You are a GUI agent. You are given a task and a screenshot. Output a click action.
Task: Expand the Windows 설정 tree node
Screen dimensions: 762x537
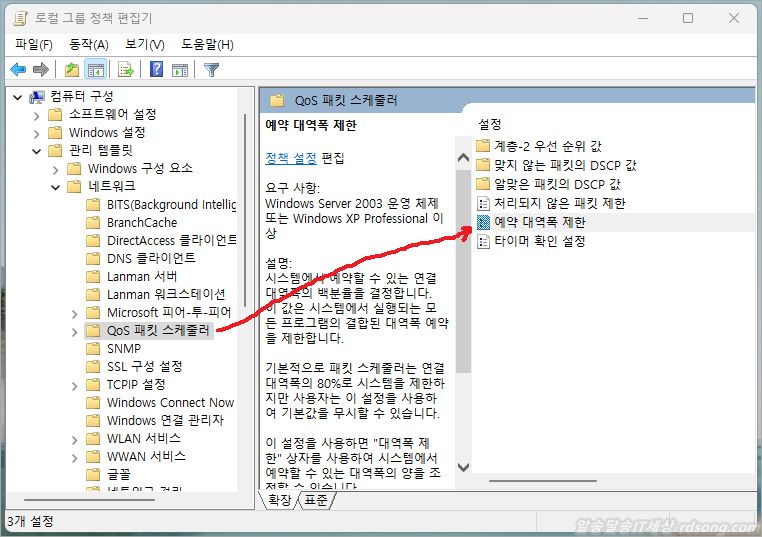click(x=38, y=133)
